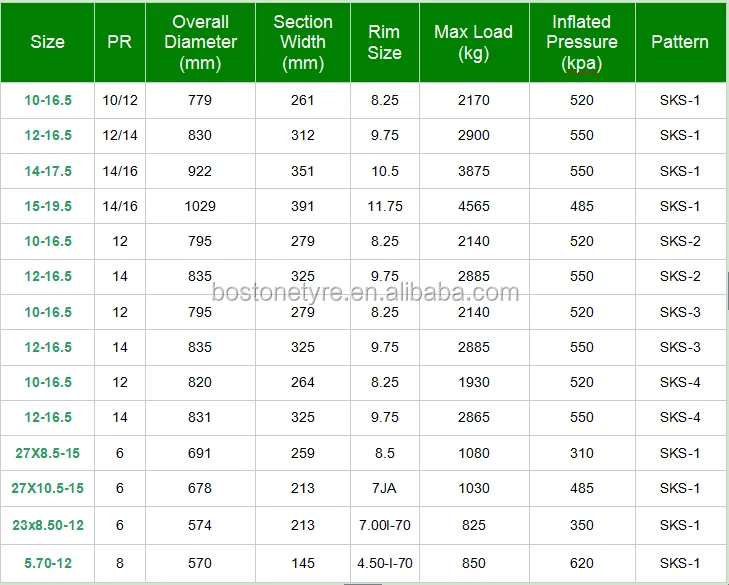The image size is (729, 585).
Task: Select the 3875 max load cell
Action: 474,171
